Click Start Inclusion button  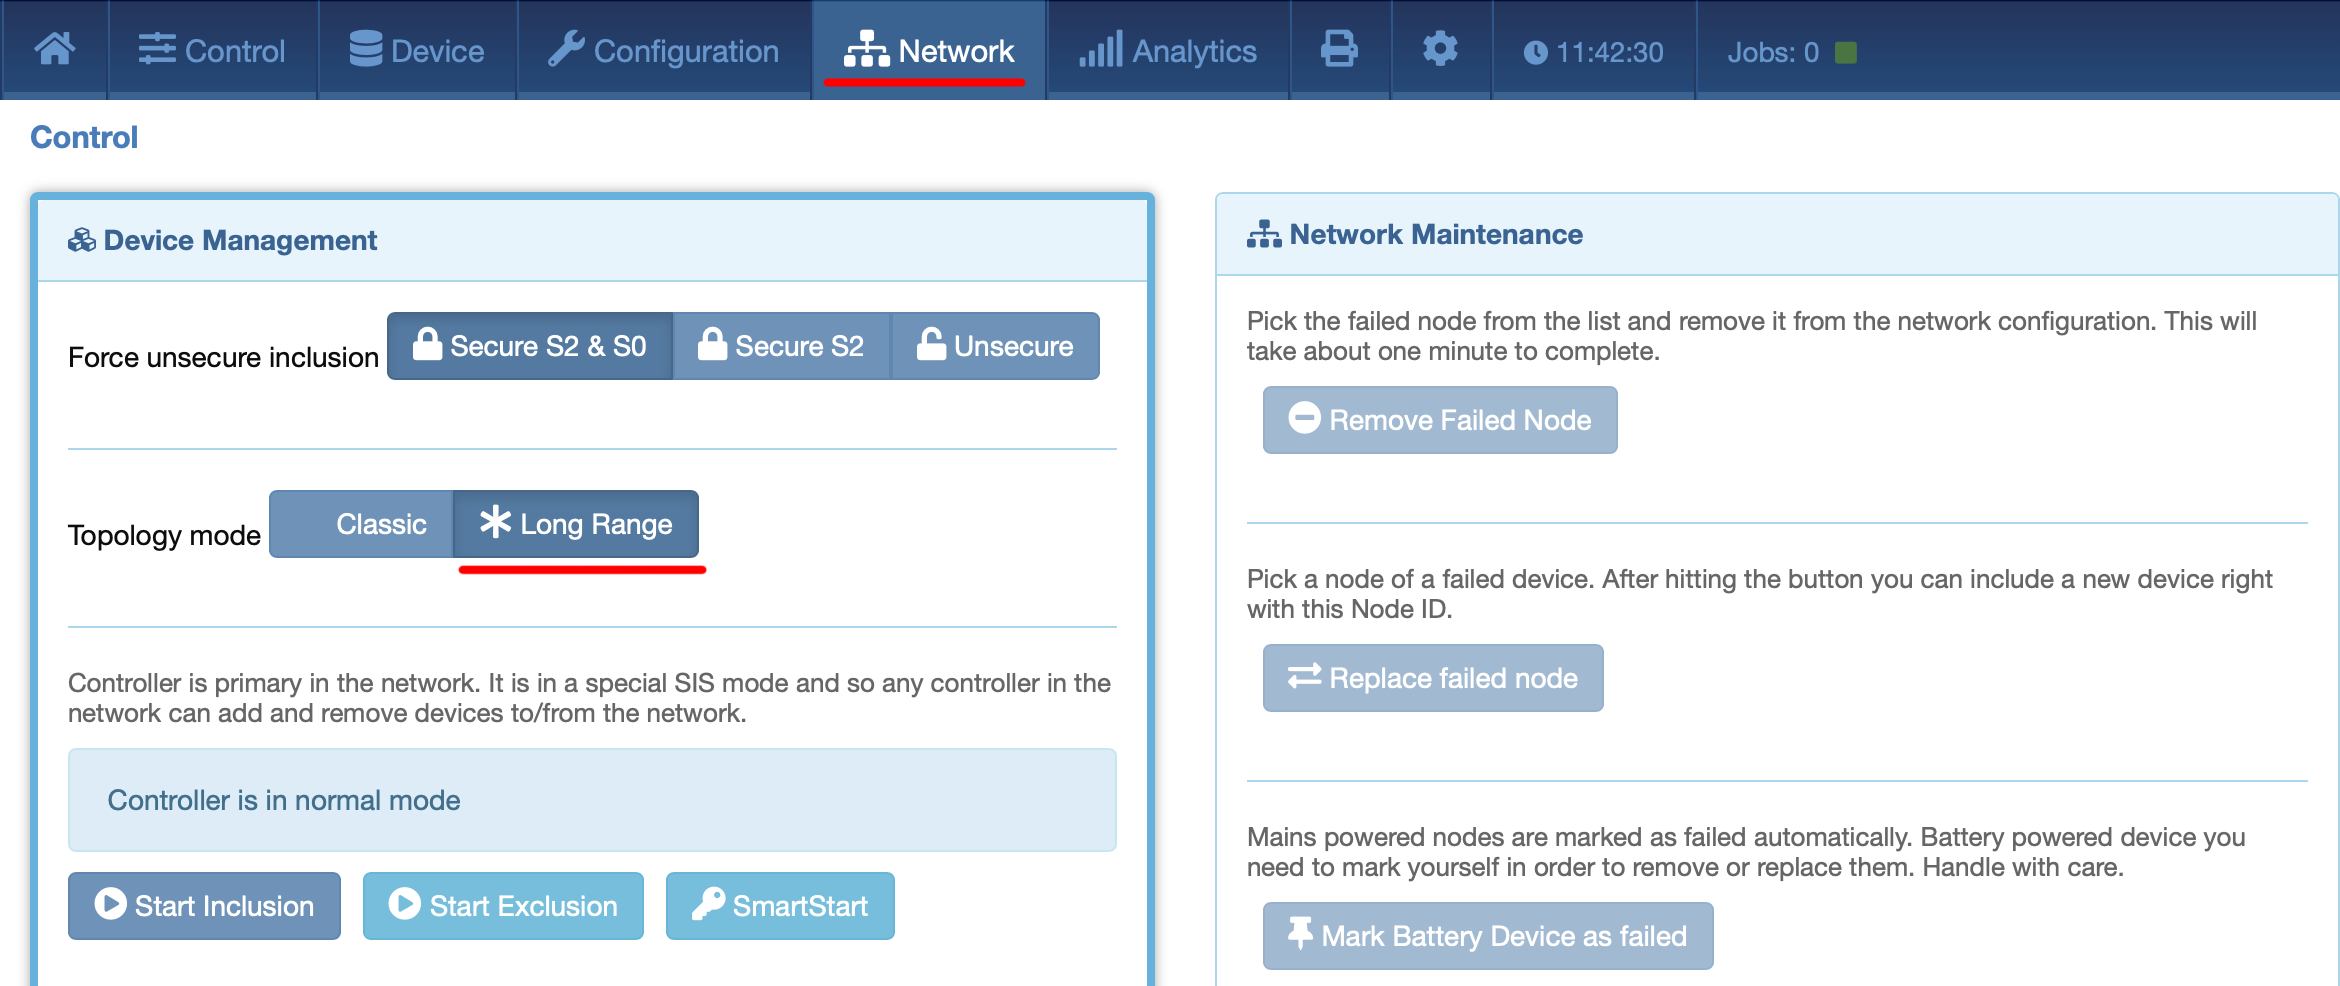pyautogui.click(x=204, y=906)
